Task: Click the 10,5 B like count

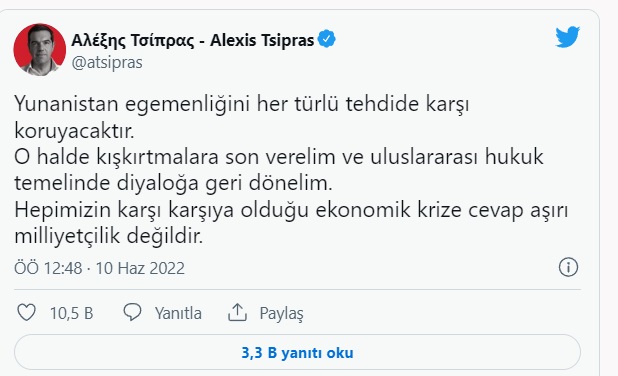Action: click(71, 313)
